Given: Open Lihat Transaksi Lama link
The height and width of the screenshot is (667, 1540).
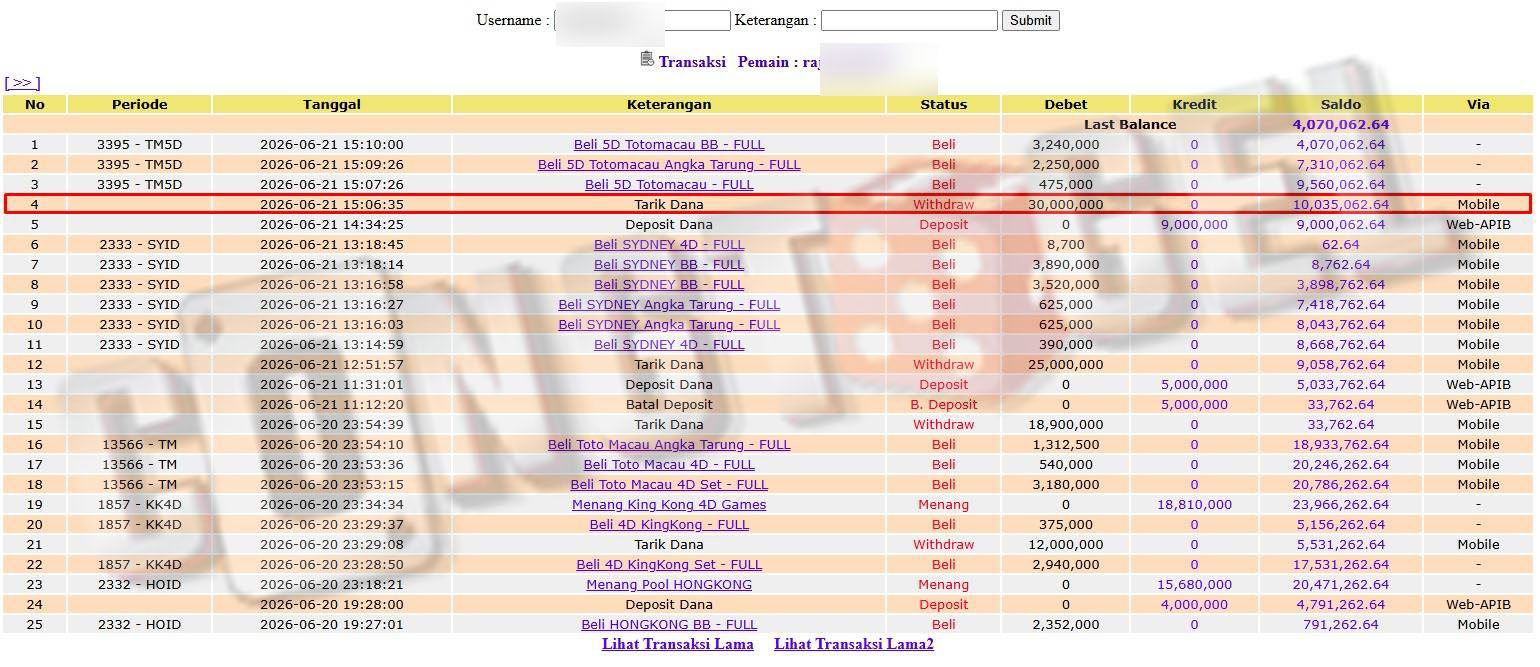Looking at the screenshot, I should pyautogui.click(x=678, y=644).
